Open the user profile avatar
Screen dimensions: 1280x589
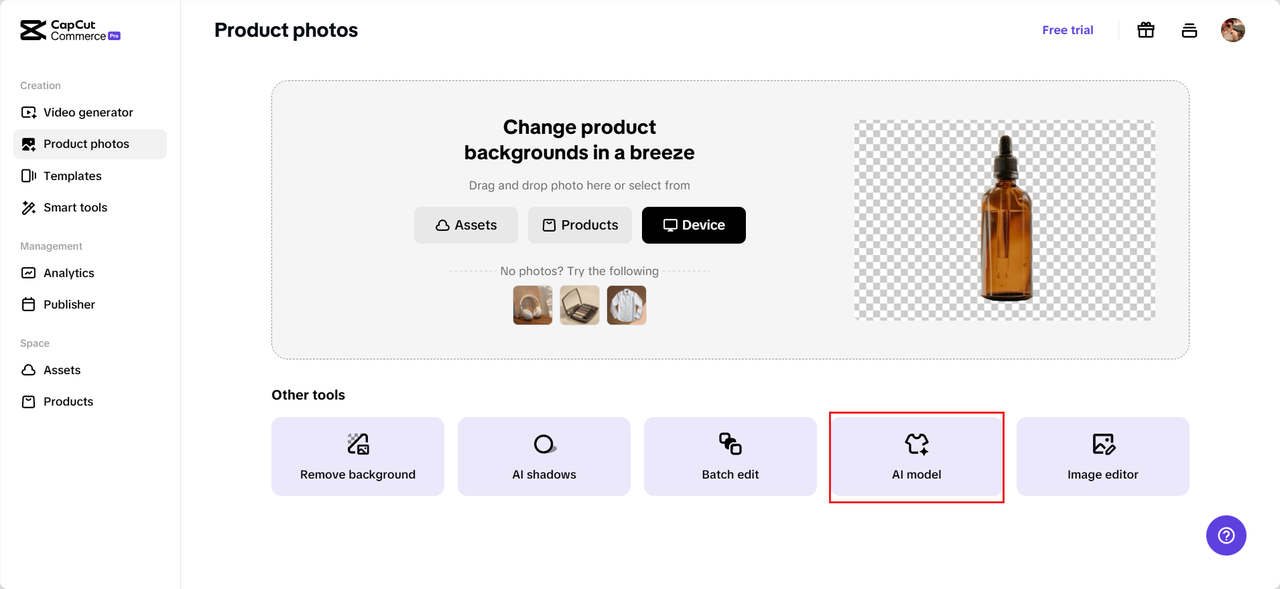click(x=1233, y=30)
